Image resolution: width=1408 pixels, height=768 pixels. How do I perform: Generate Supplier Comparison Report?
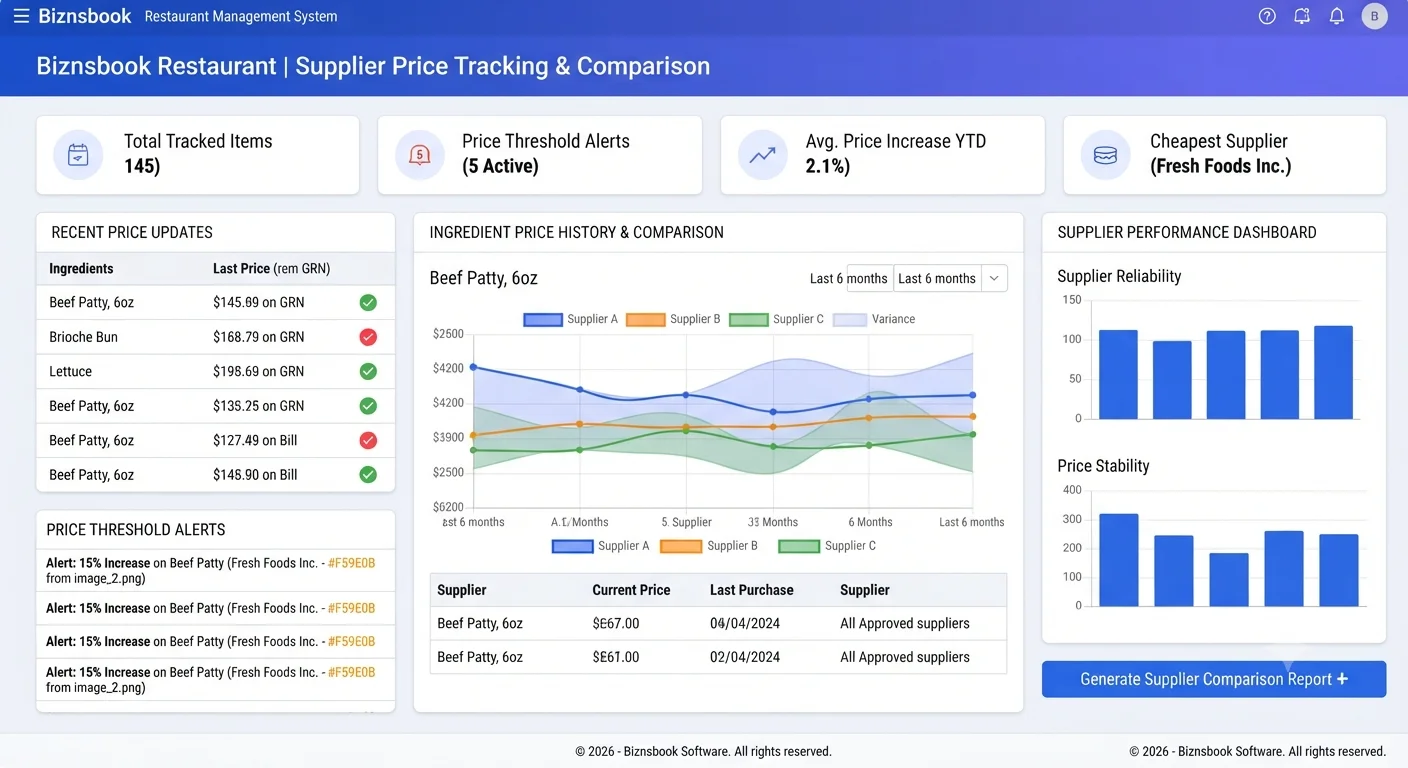click(x=1214, y=679)
